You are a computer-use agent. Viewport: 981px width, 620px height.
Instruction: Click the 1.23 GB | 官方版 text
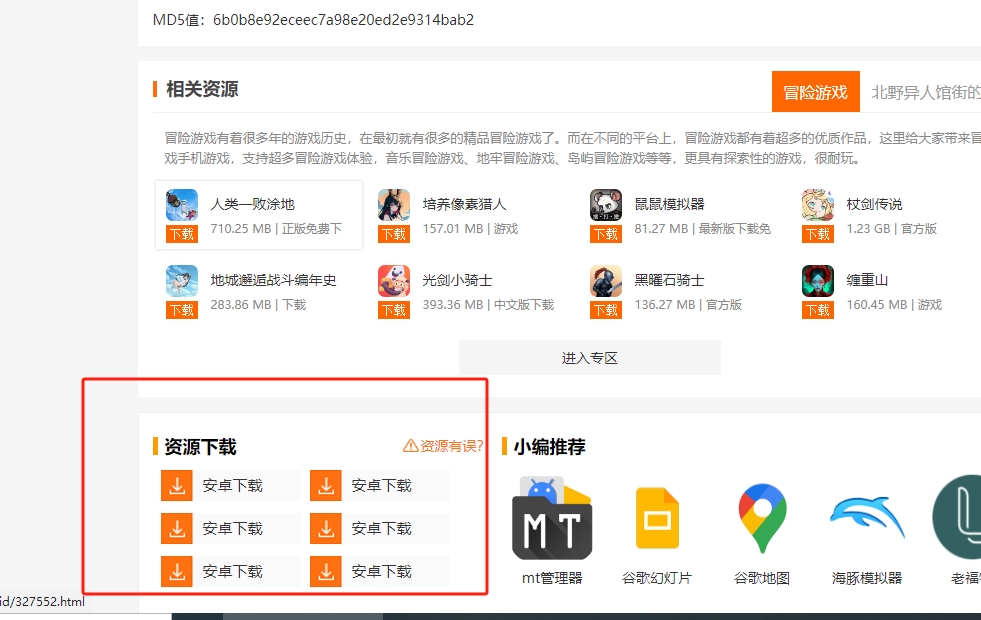tap(892, 228)
